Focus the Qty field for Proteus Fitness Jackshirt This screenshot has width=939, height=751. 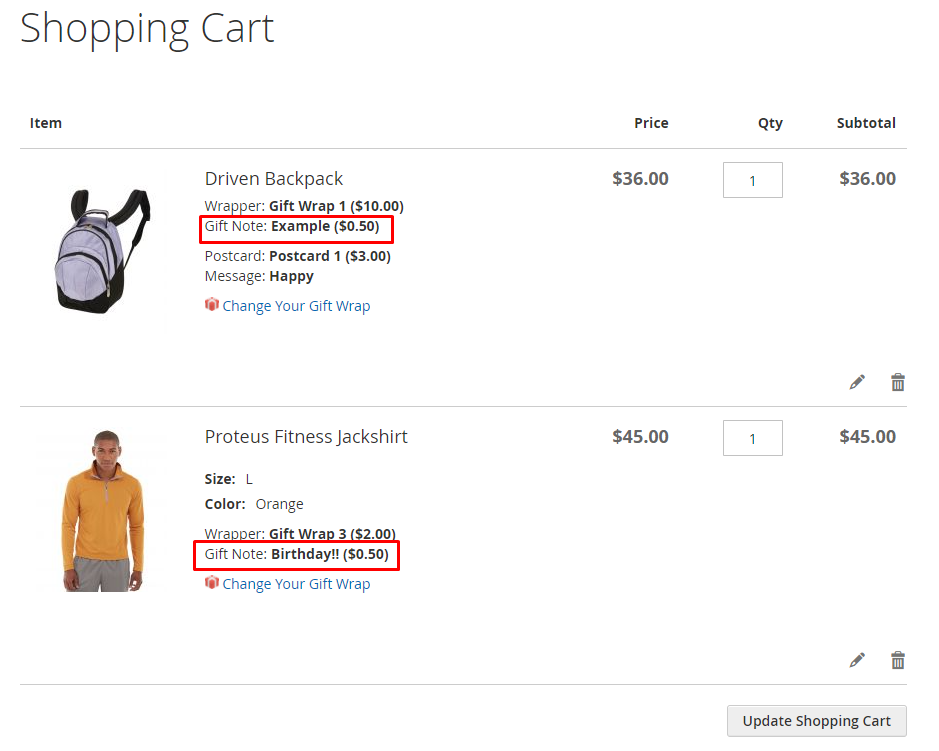(x=752, y=438)
